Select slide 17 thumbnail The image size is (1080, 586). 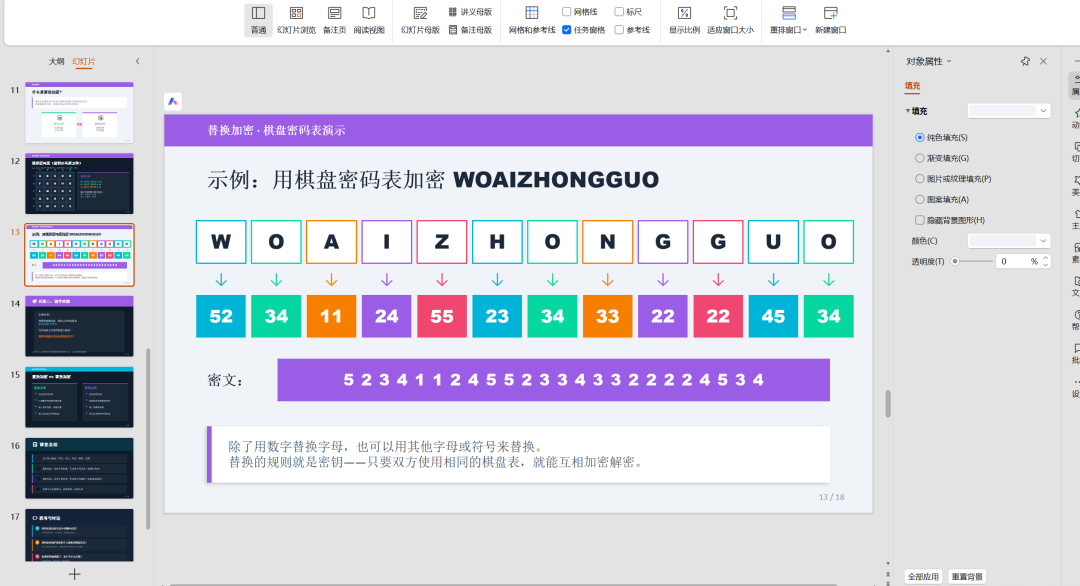point(79,536)
